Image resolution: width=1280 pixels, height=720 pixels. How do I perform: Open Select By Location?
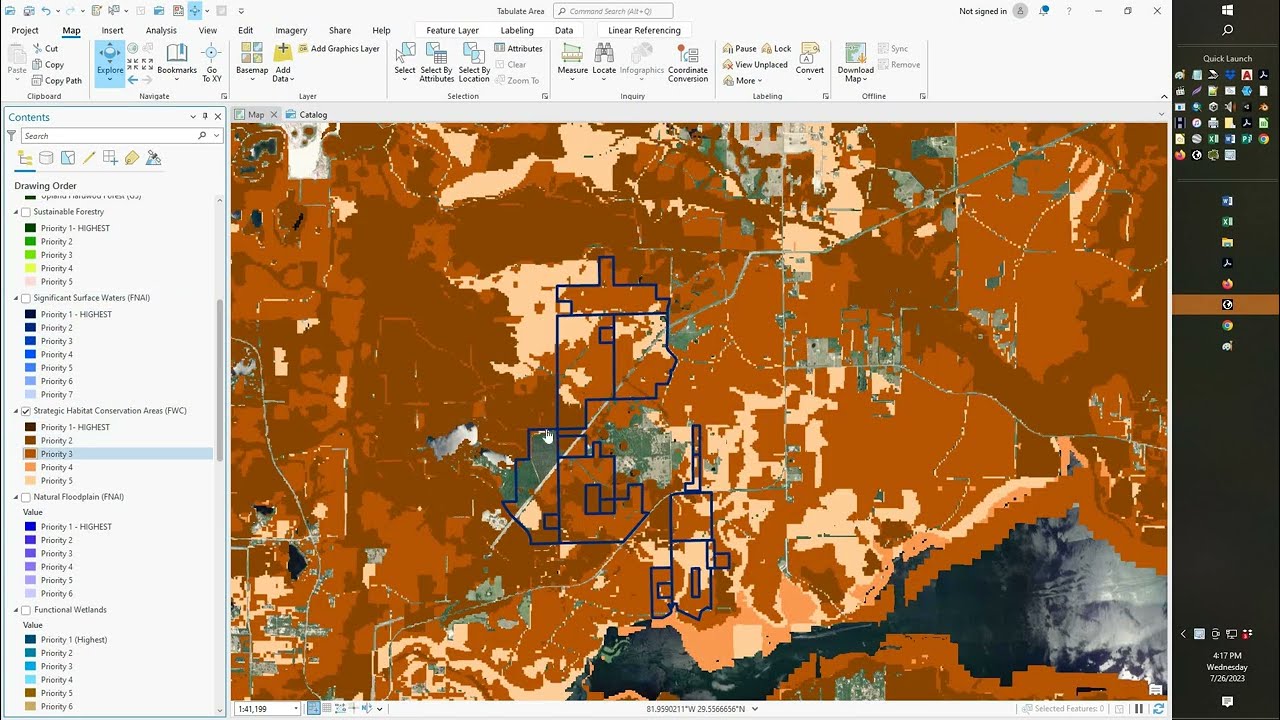(x=474, y=62)
